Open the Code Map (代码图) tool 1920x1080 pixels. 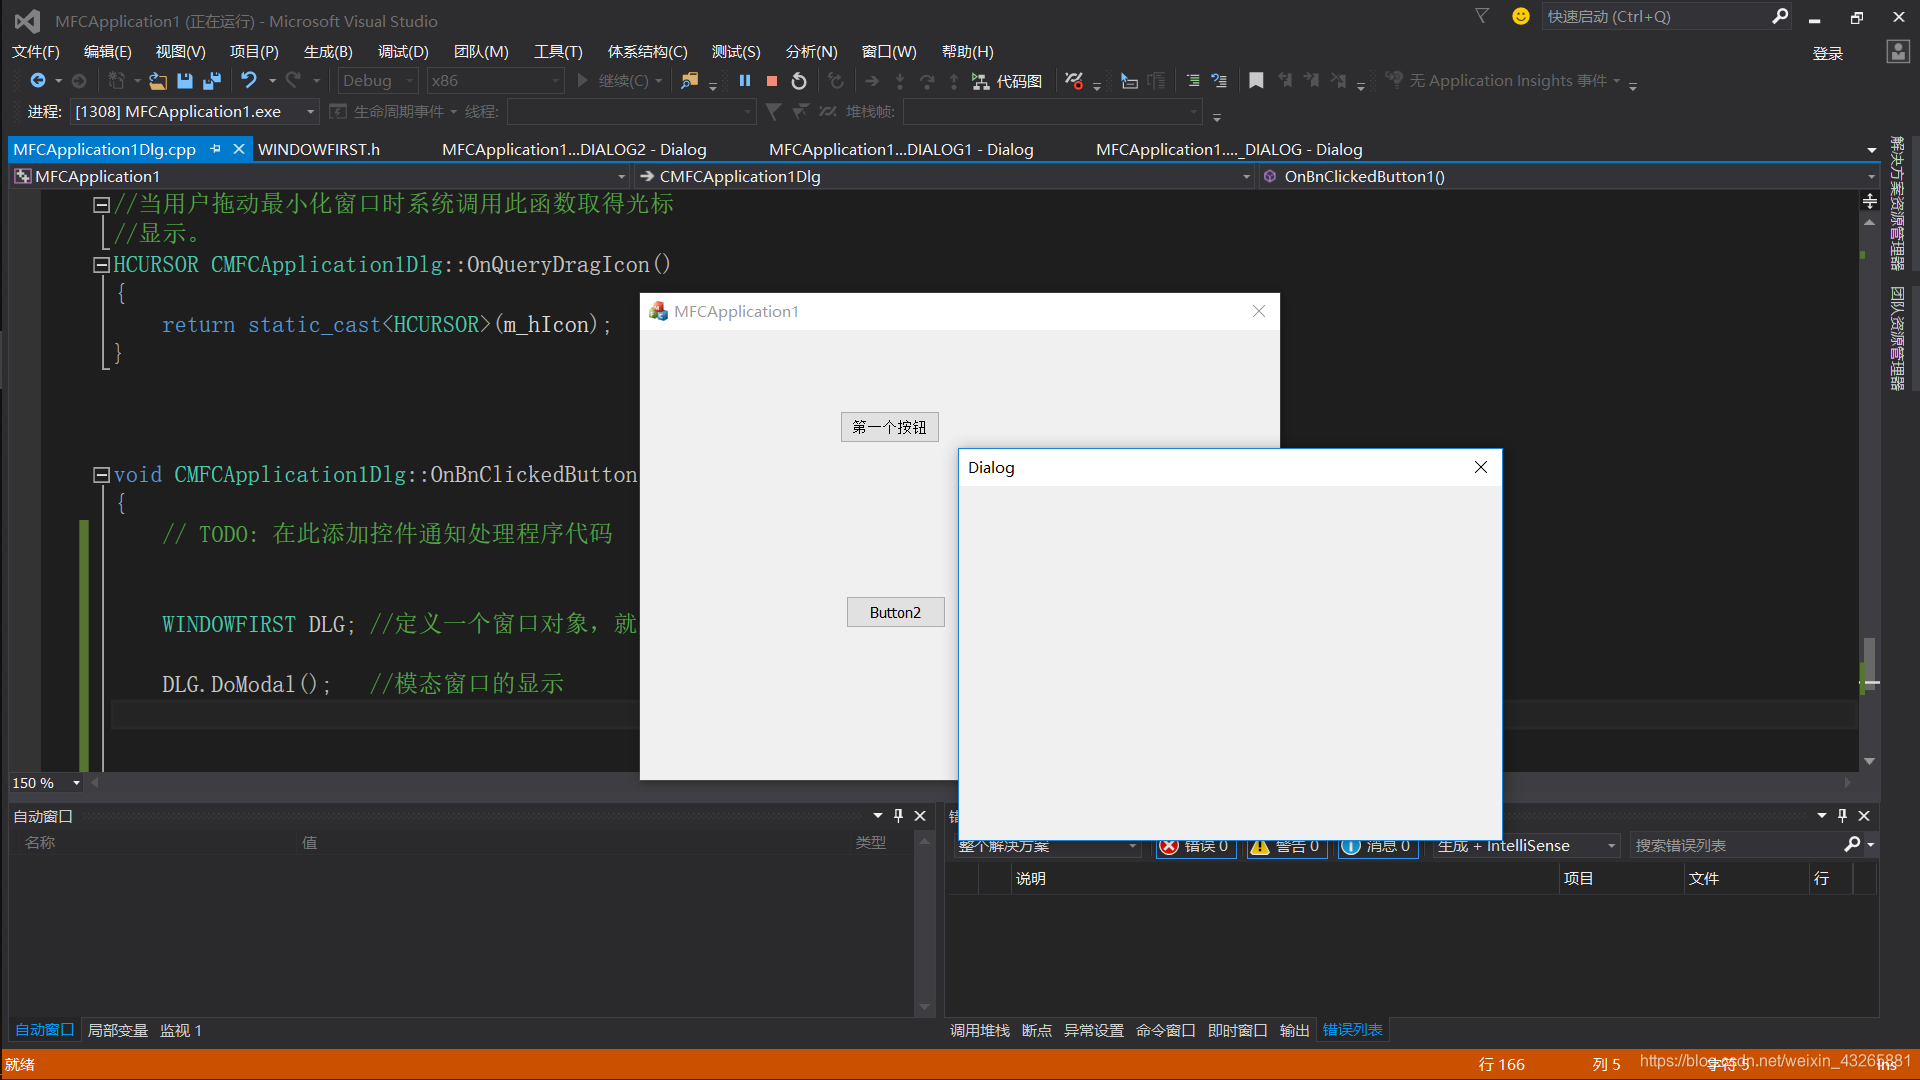(1008, 81)
